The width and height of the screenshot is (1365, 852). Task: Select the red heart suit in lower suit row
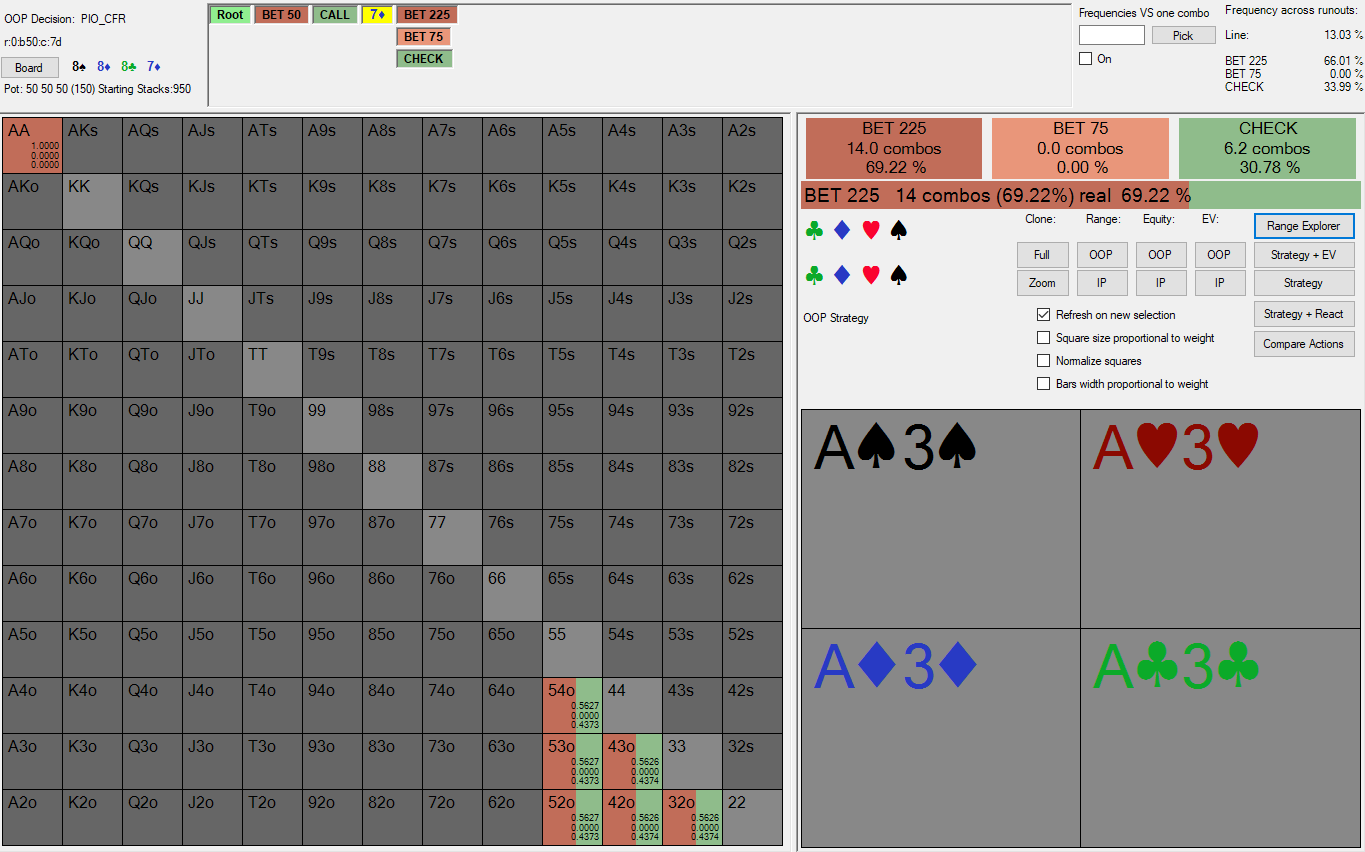871,275
